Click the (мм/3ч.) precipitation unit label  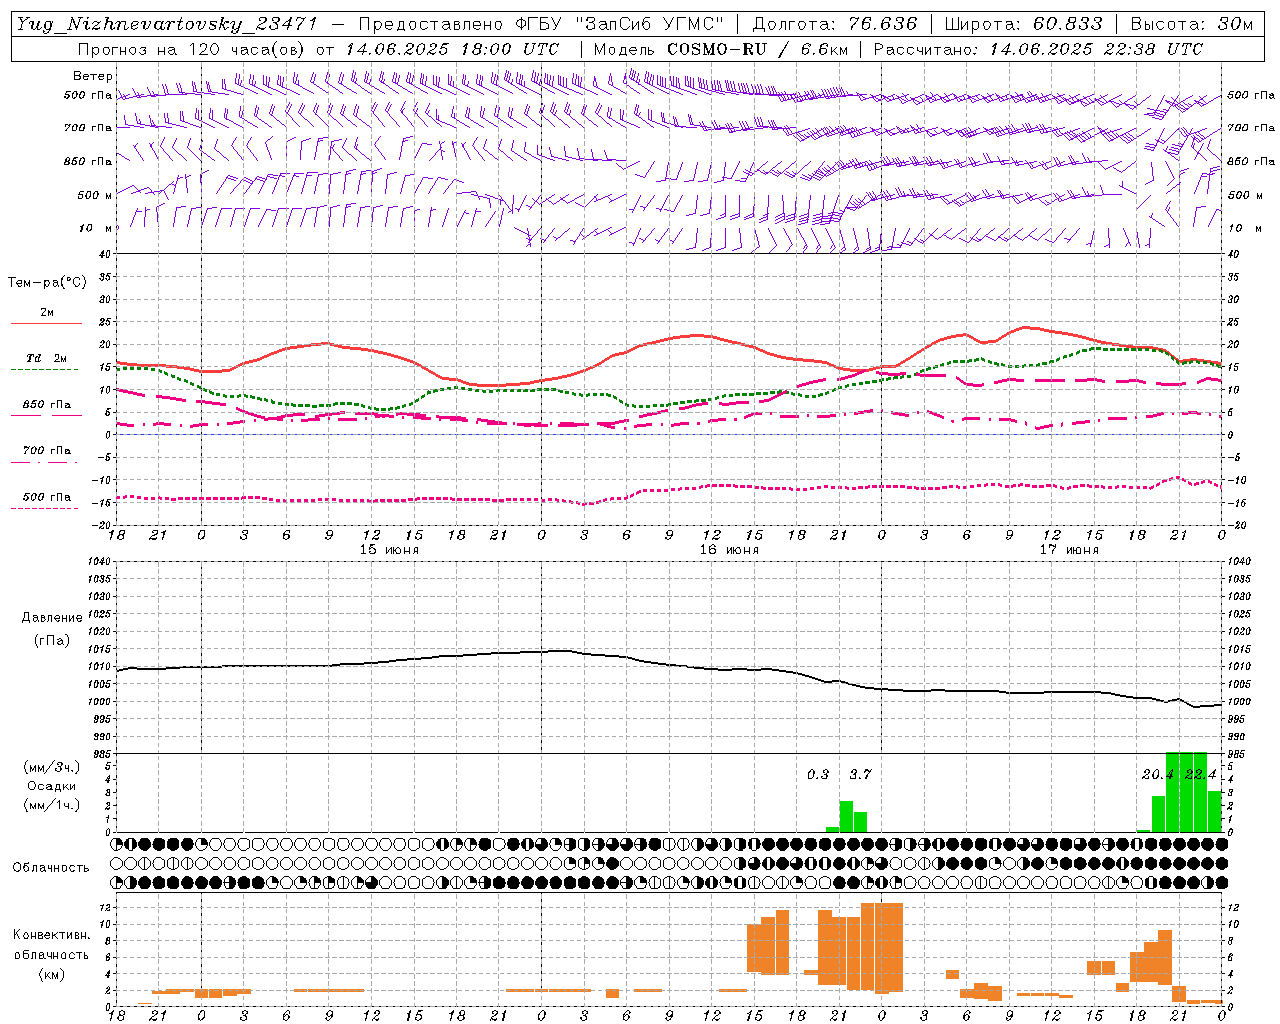(52, 767)
